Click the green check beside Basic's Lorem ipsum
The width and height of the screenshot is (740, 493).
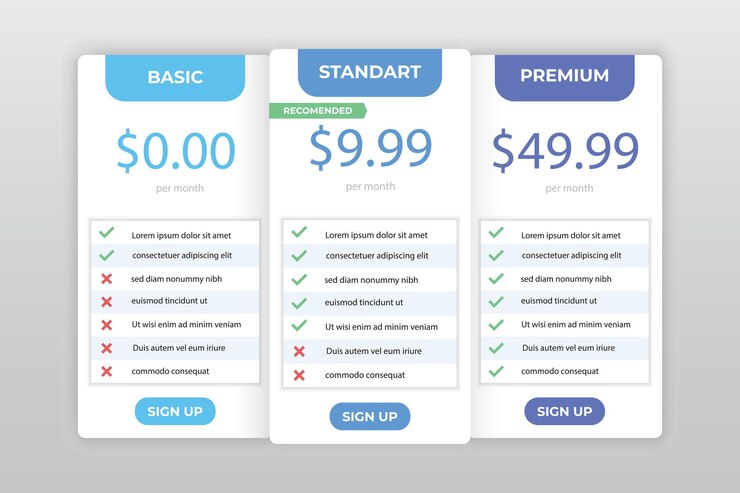(x=107, y=233)
